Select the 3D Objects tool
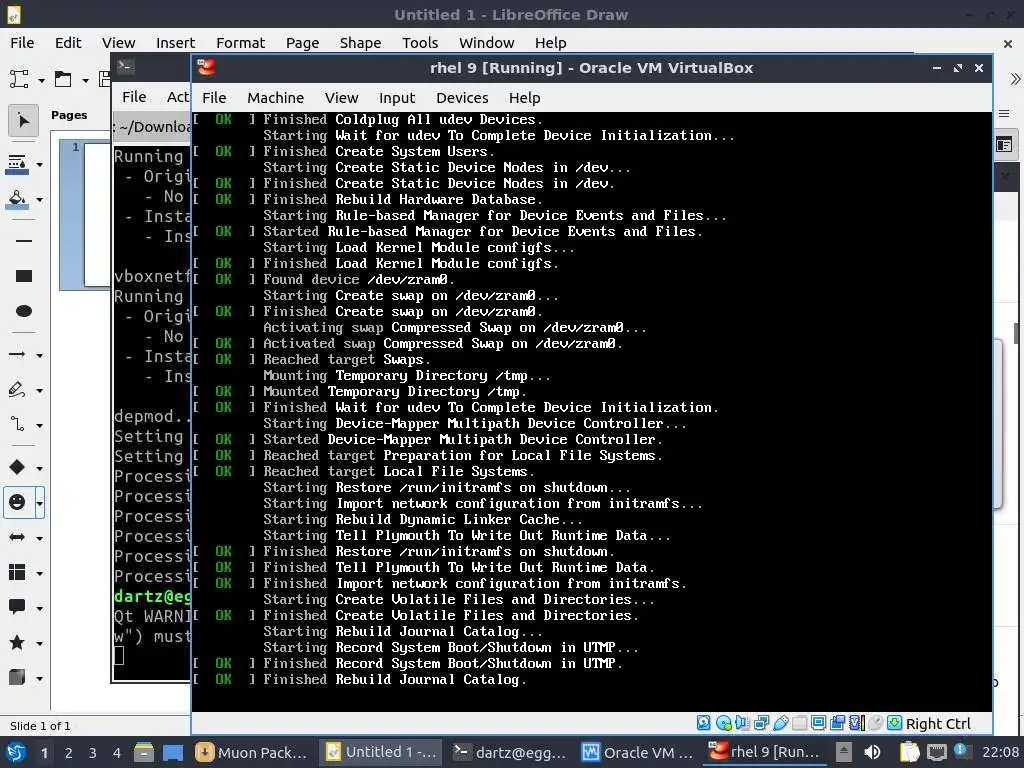This screenshot has width=1024, height=768. point(18,678)
